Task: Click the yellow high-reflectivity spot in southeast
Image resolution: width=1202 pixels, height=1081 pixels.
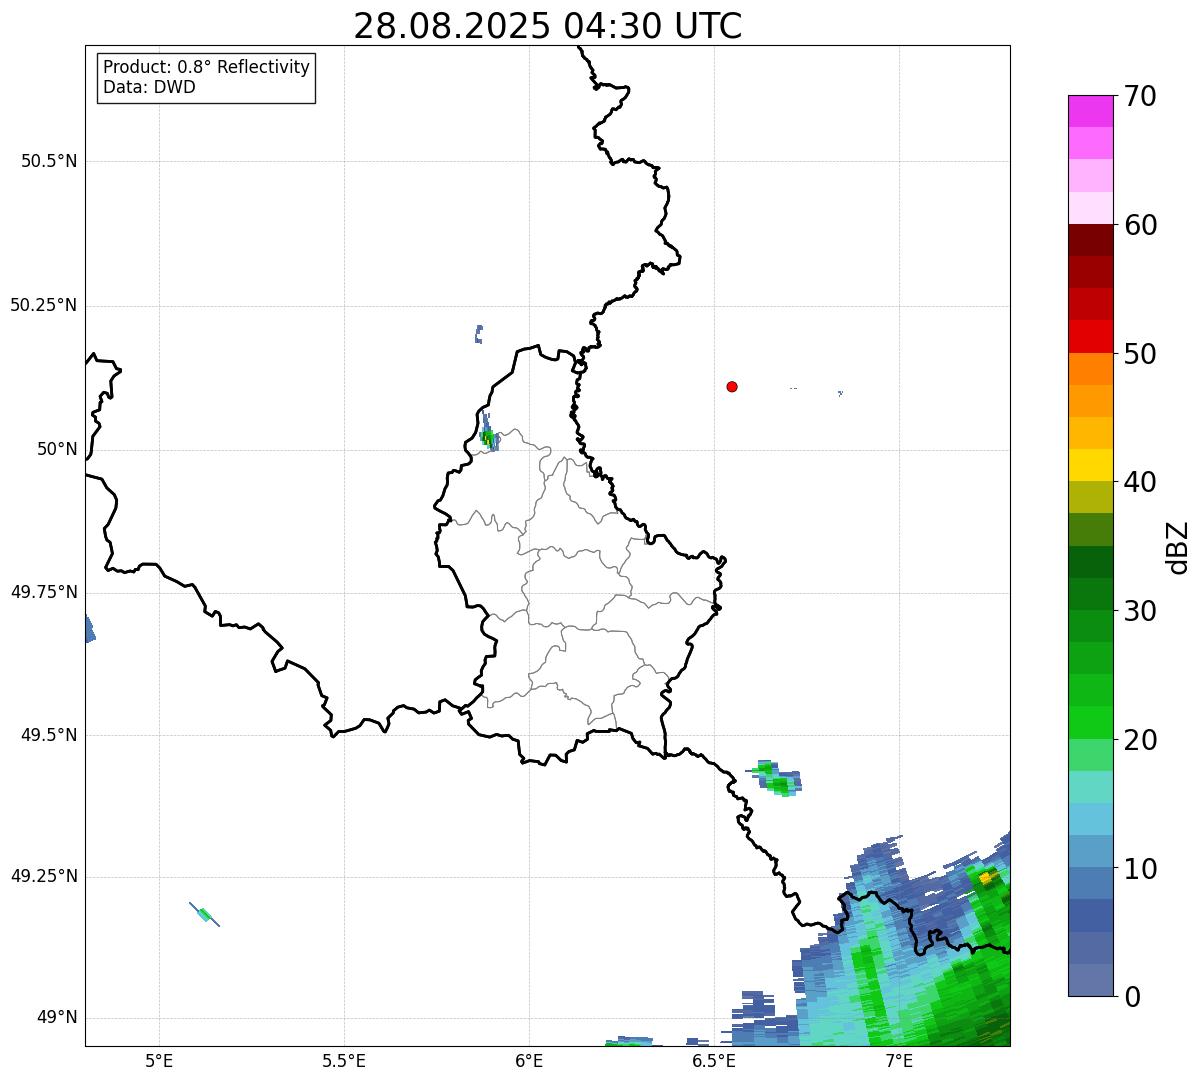Action: coord(987,878)
